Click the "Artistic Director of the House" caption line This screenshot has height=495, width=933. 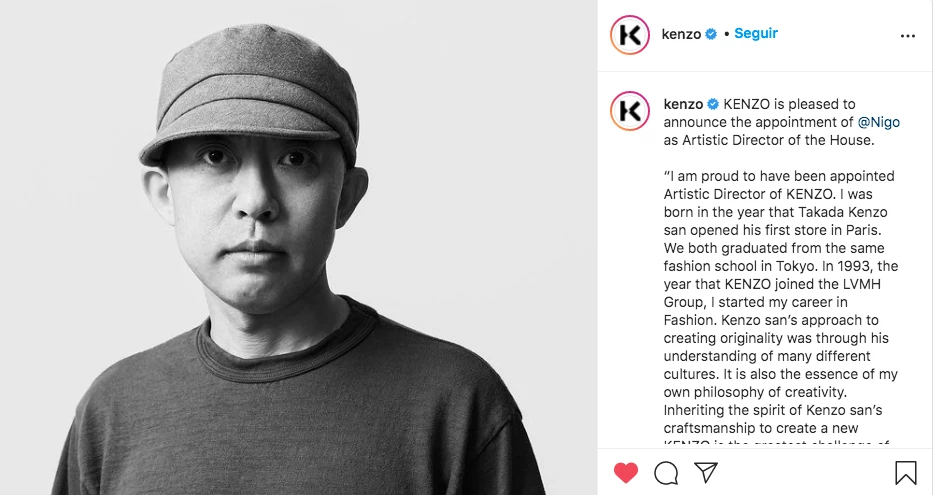tap(769, 140)
